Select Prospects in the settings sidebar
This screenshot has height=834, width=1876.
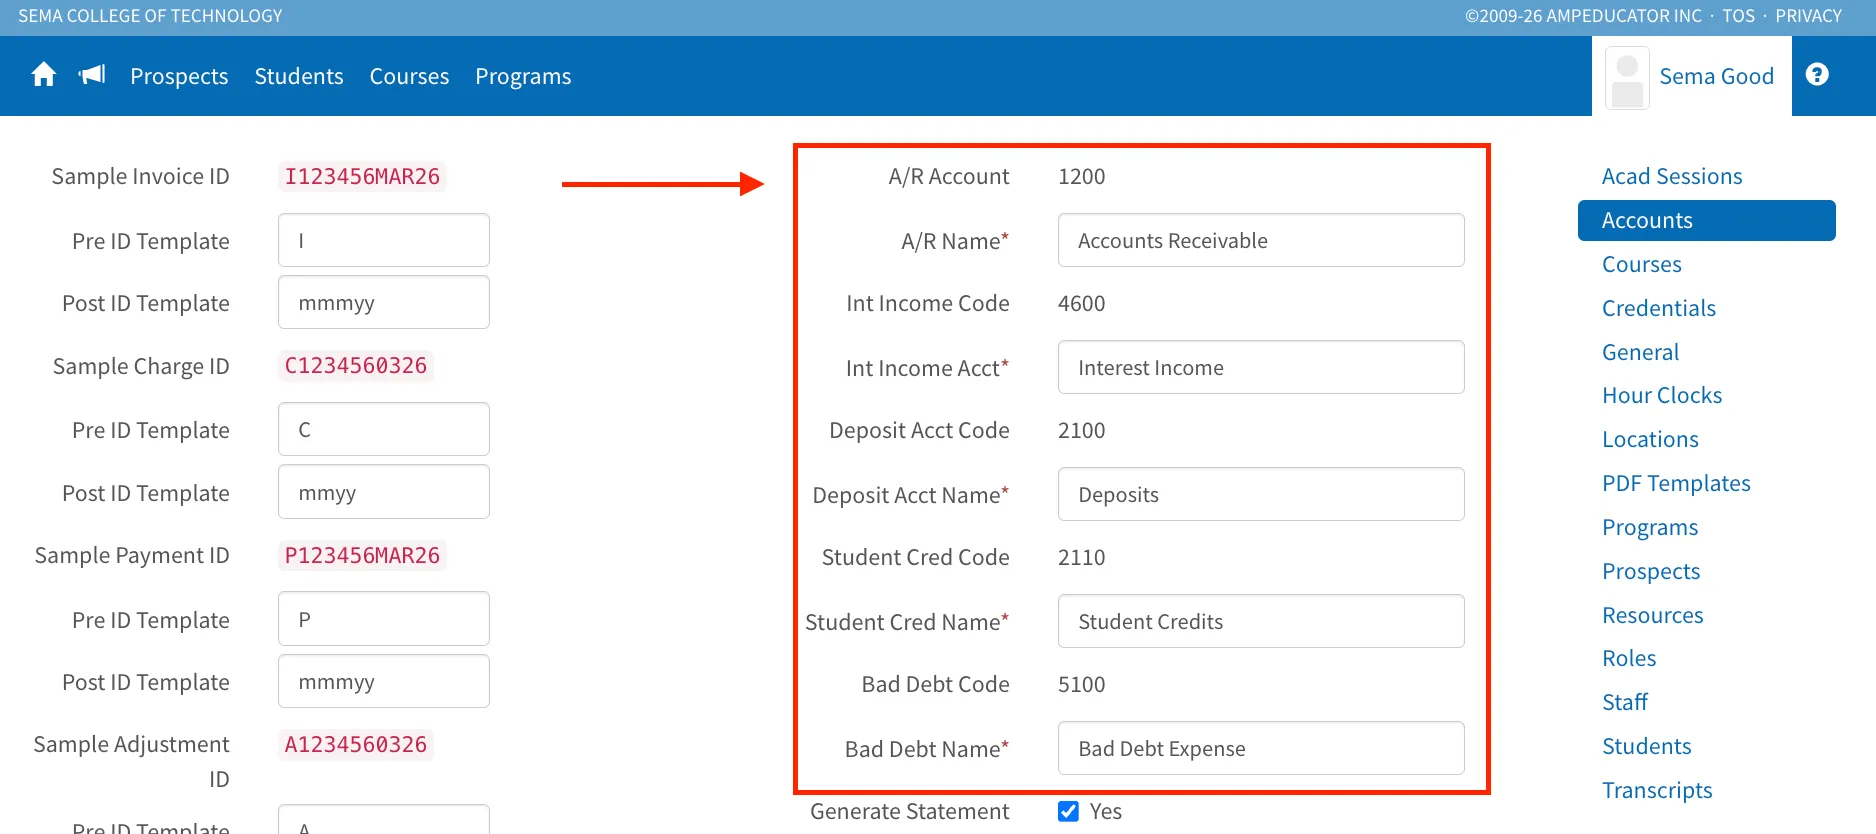click(1651, 571)
